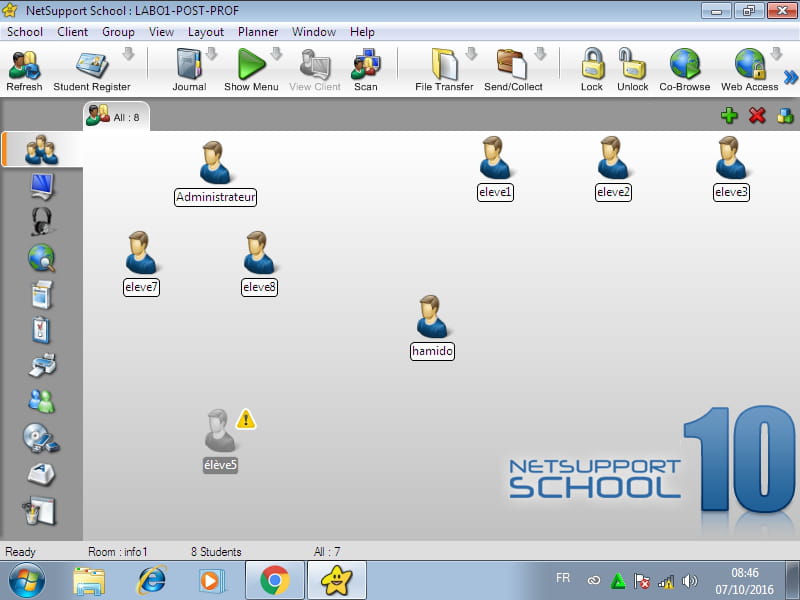Click the Room : info1 status text
The width and height of the screenshot is (800, 600).
click(118, 552)
